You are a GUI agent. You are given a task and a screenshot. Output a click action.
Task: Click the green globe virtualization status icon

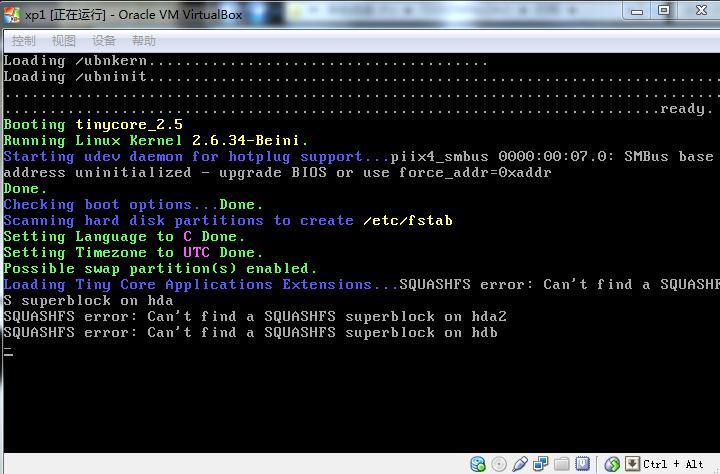[x=612, y=464]
